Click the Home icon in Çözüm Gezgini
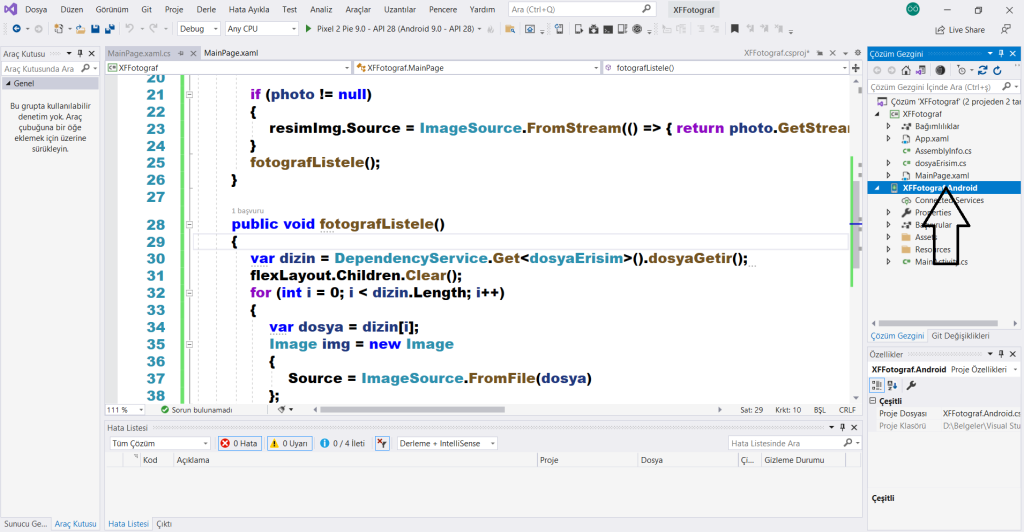The image size is (1024, 532). click(x=906, y=70)
